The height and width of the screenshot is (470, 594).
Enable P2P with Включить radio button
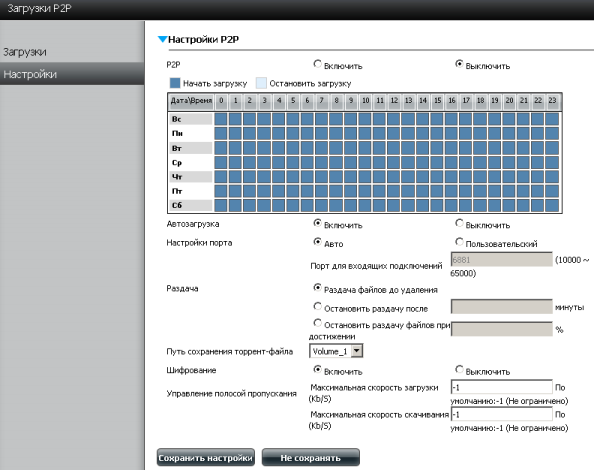coord(317,64)
